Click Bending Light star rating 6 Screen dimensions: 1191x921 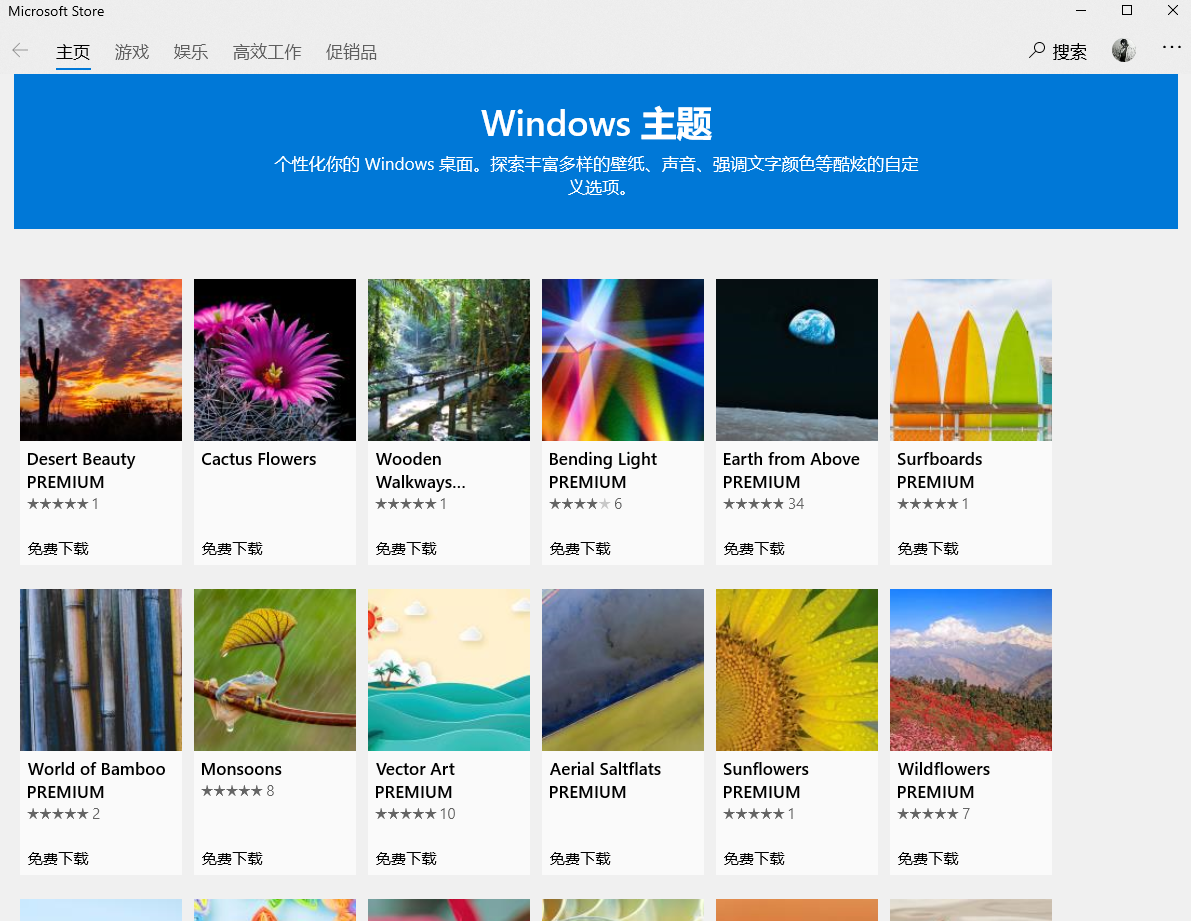586,503
